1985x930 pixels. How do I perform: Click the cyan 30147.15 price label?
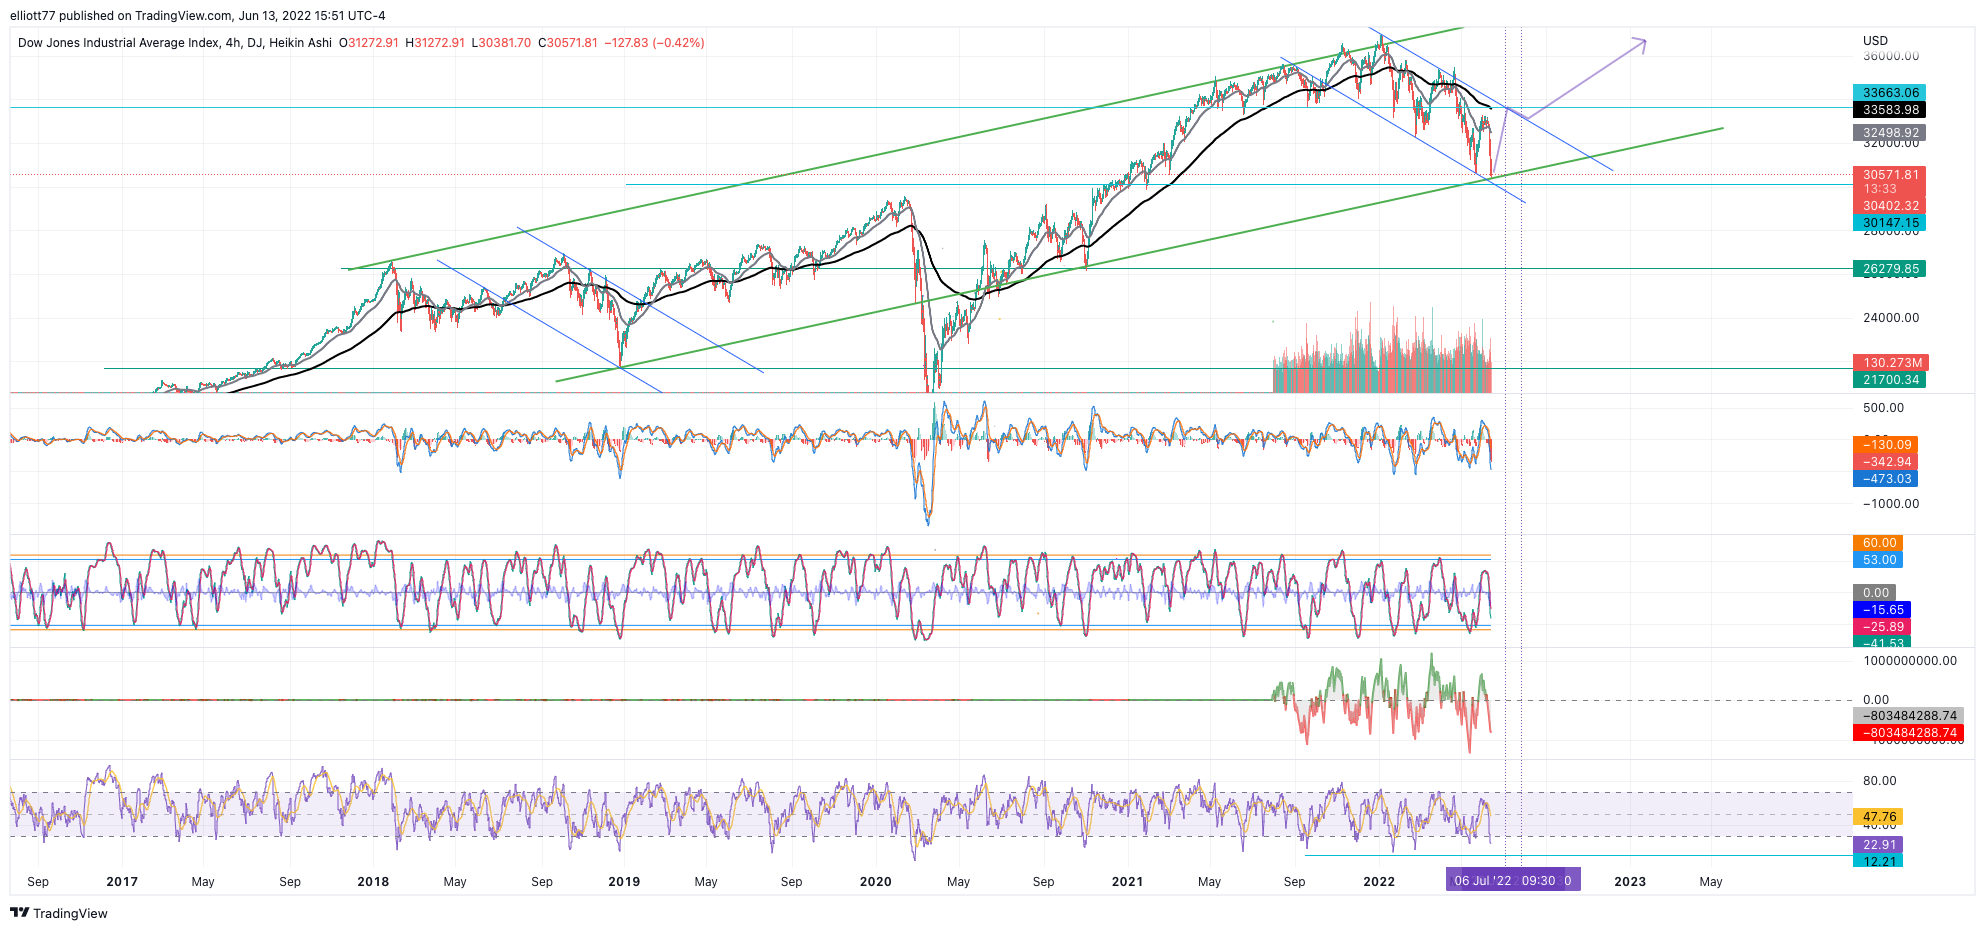pos(1889,223)
